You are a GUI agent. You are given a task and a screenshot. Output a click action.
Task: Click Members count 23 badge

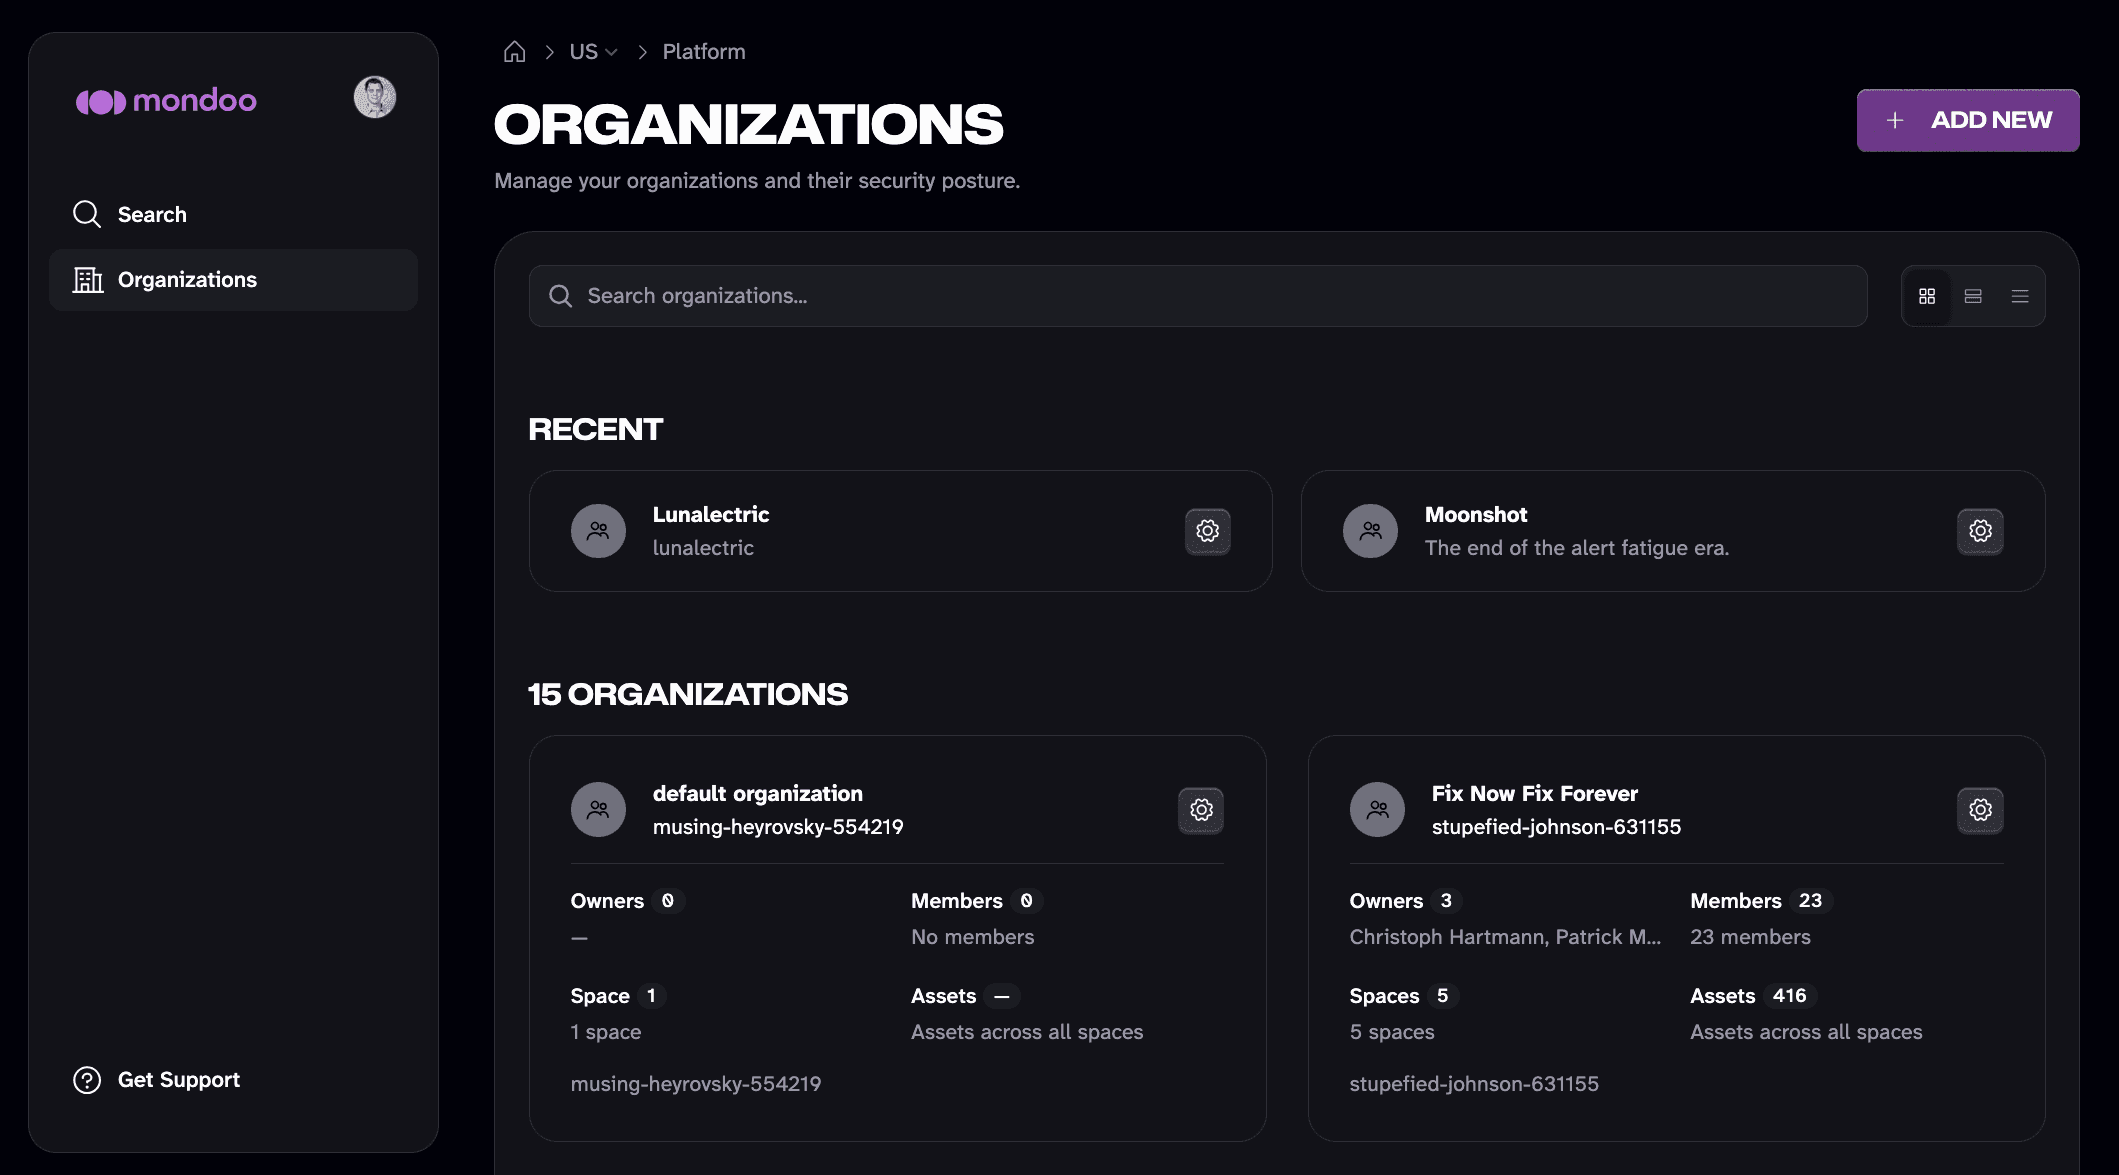pos(1810,901)
